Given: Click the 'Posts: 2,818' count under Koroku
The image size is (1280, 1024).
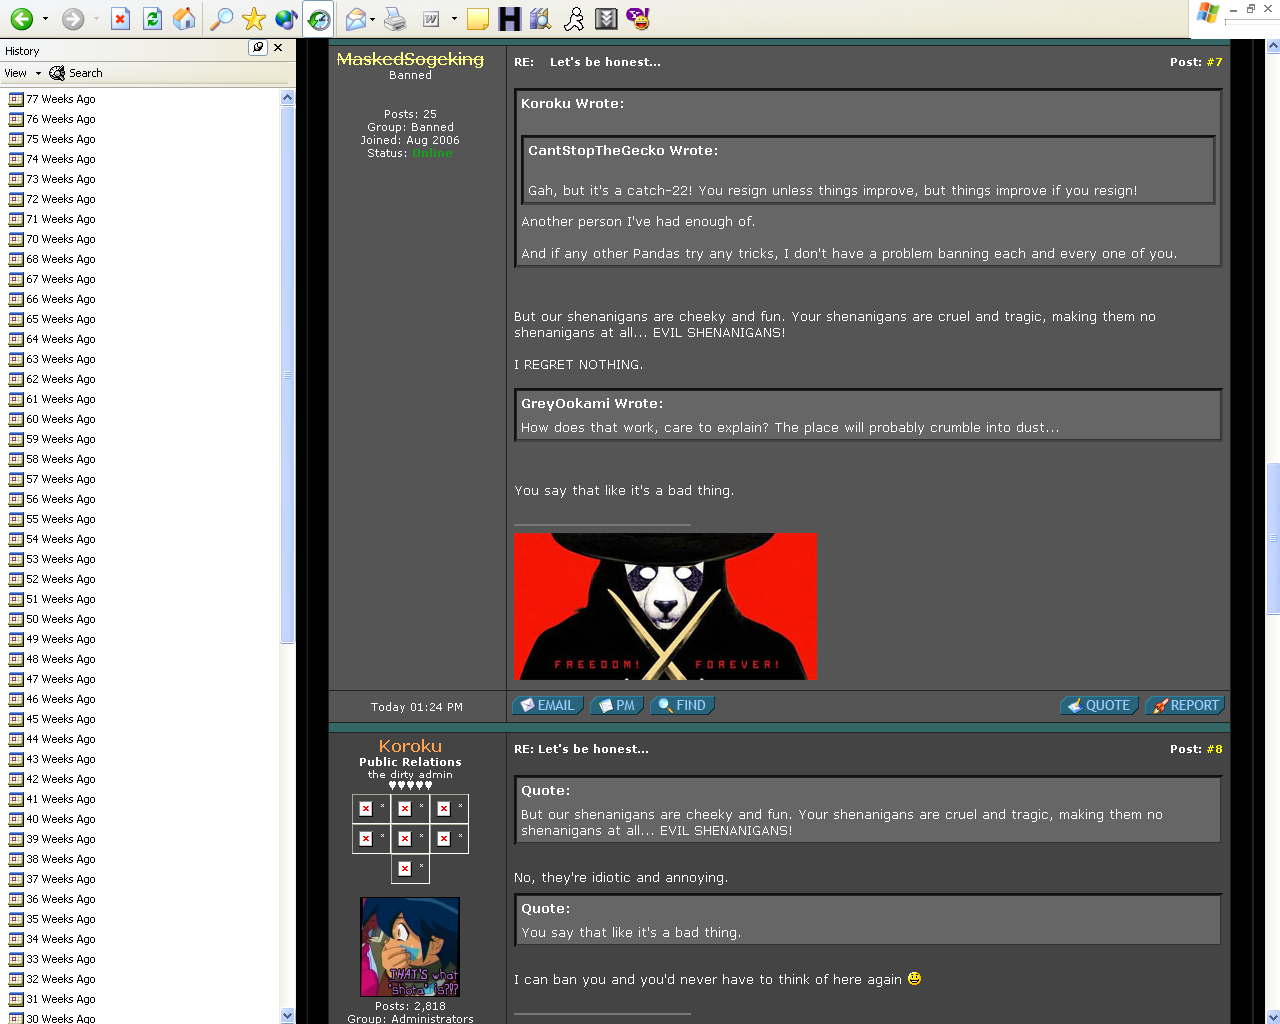Looking at the screenshot, I should [x=410, y=1006].
